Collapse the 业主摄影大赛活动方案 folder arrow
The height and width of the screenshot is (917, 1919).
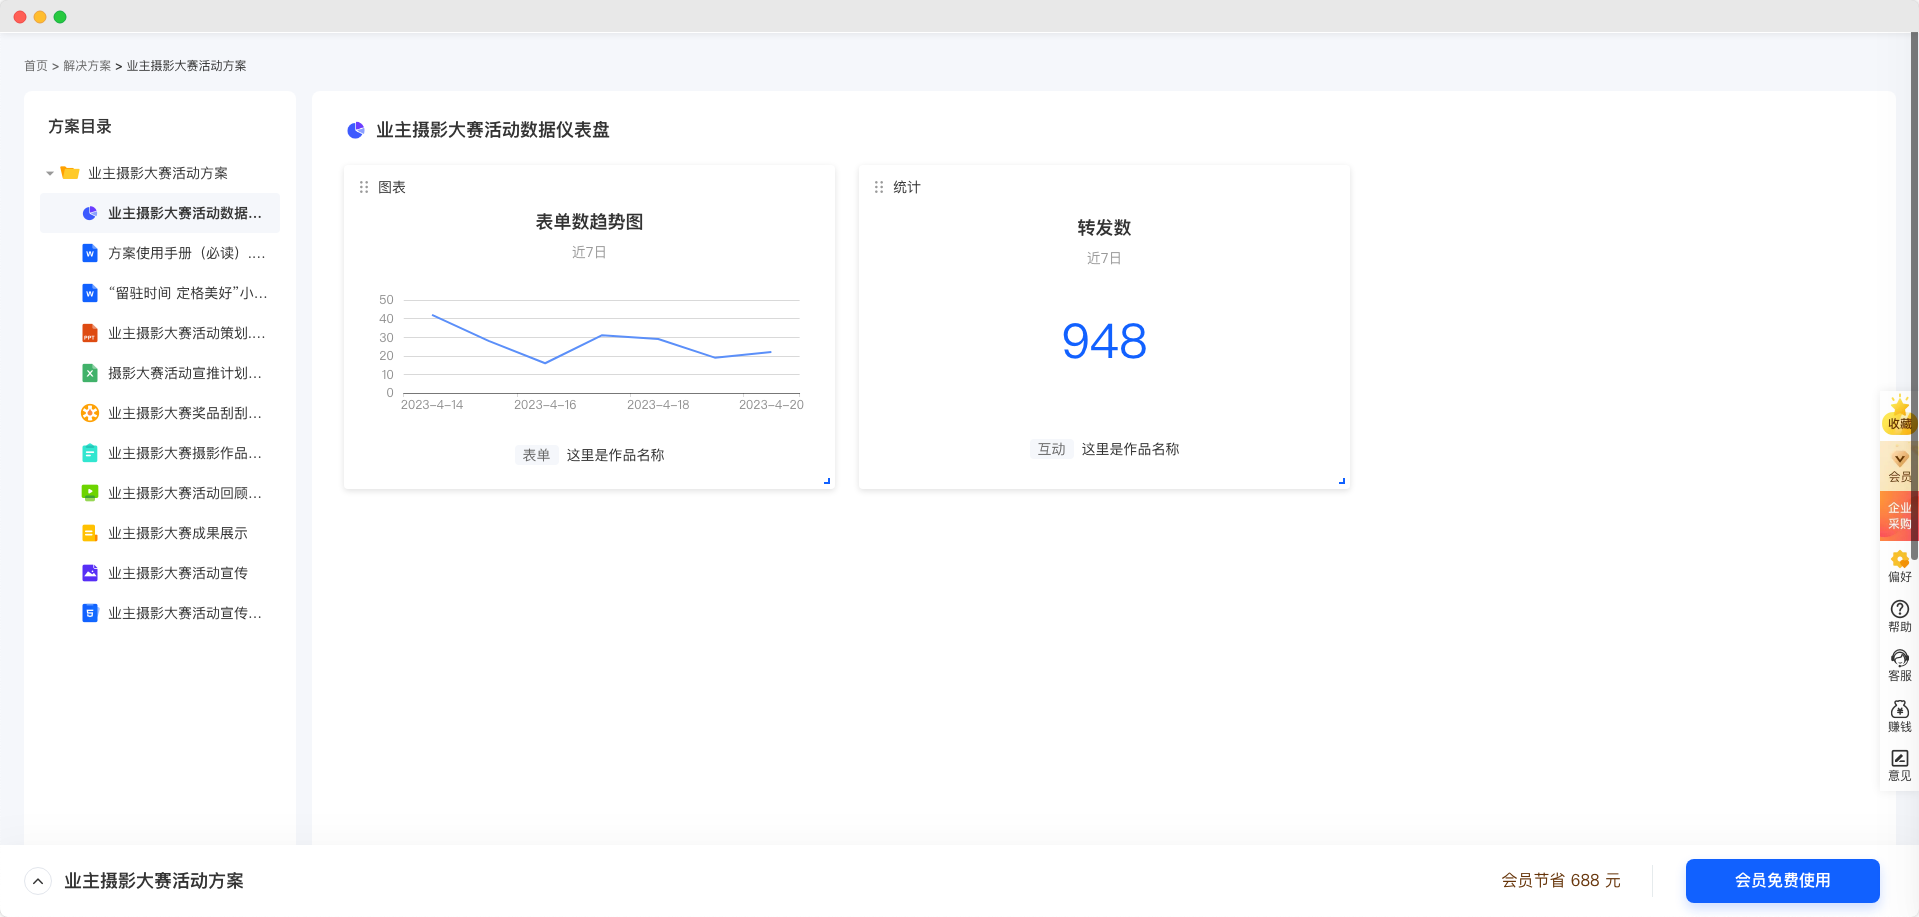point(50,174)
